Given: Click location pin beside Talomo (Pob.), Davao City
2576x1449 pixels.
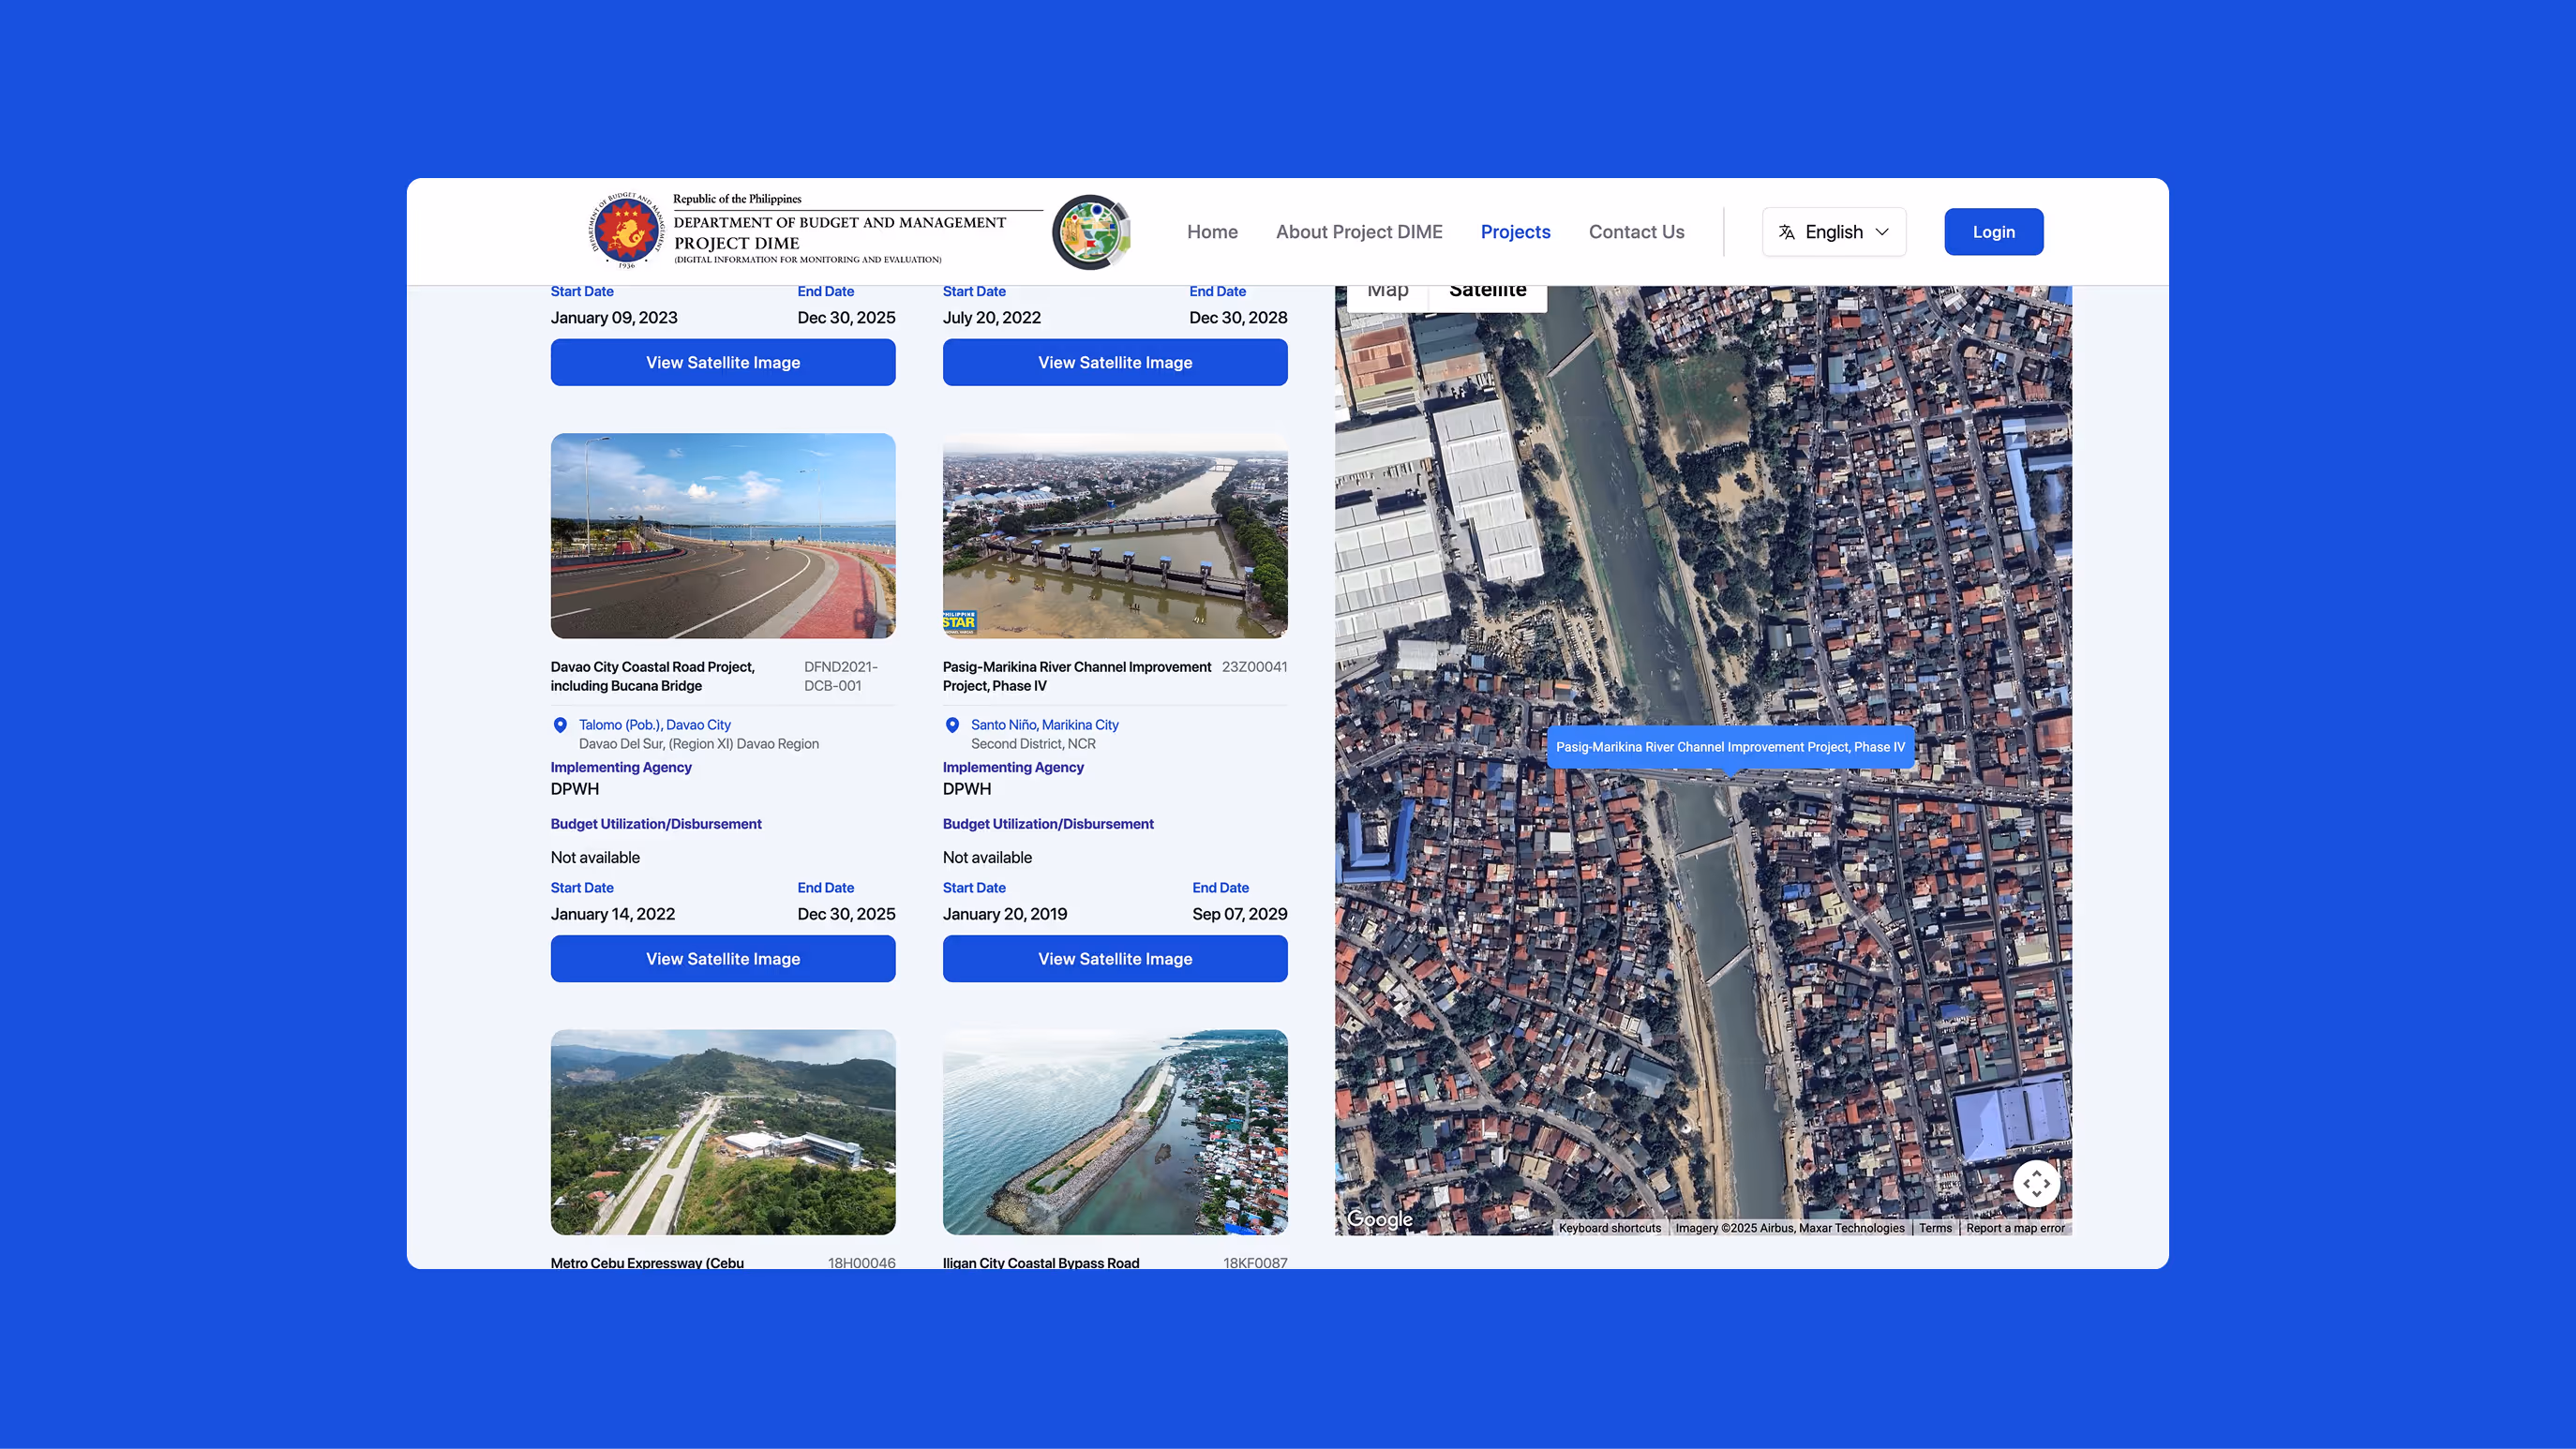Looking at the screenshot, I should pyautogui.click(x=559, y=725).
